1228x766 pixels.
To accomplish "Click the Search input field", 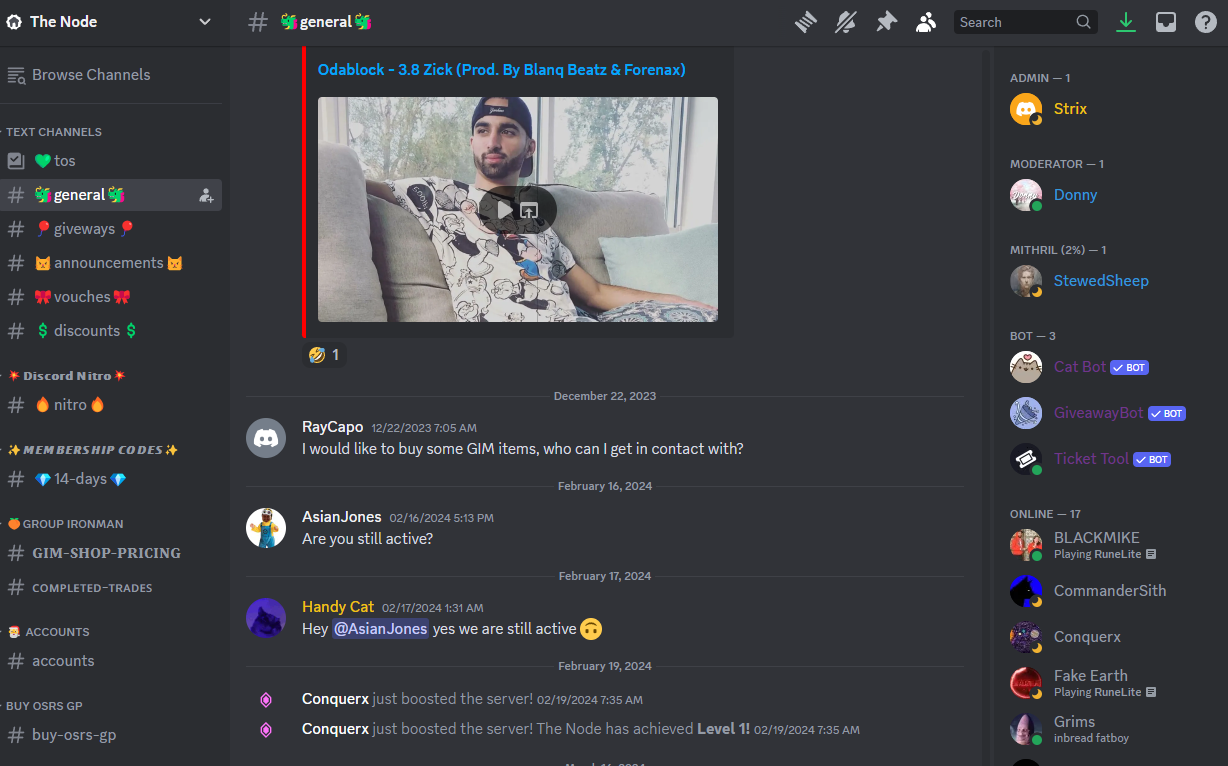I will tap(1026, 22).
